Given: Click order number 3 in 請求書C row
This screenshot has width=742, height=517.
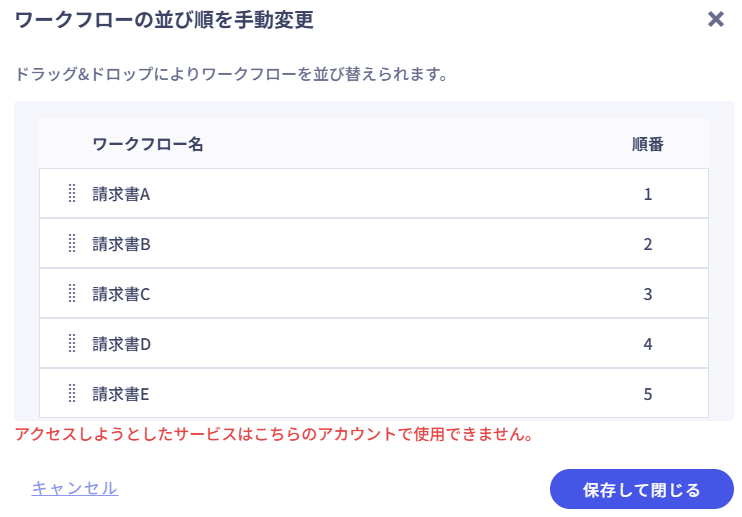Looking at the screenshot, I should pyautogui.click(x=648, y=294).
